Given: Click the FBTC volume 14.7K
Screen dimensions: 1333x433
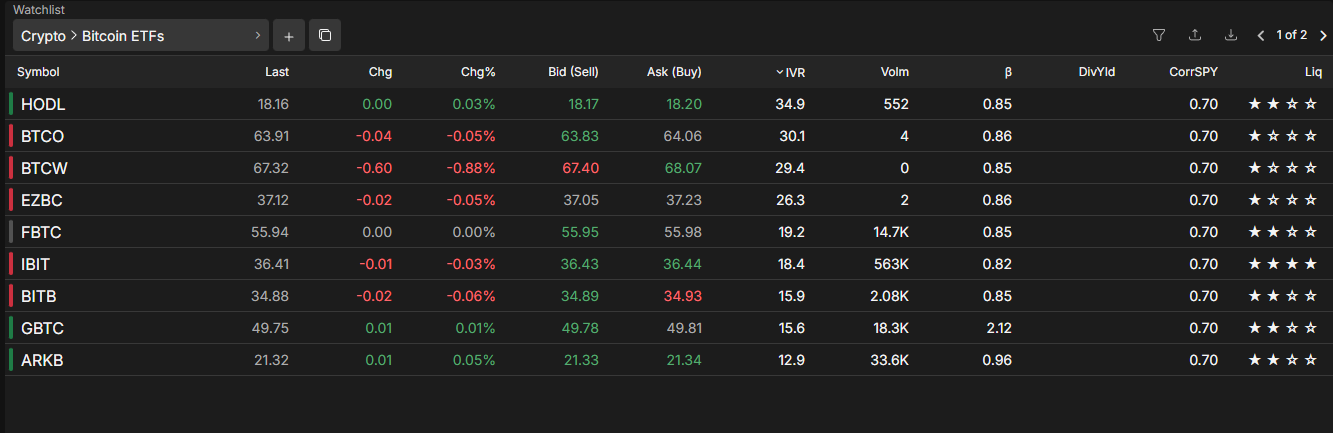Looking at the screenshot, I should point(890,232).
